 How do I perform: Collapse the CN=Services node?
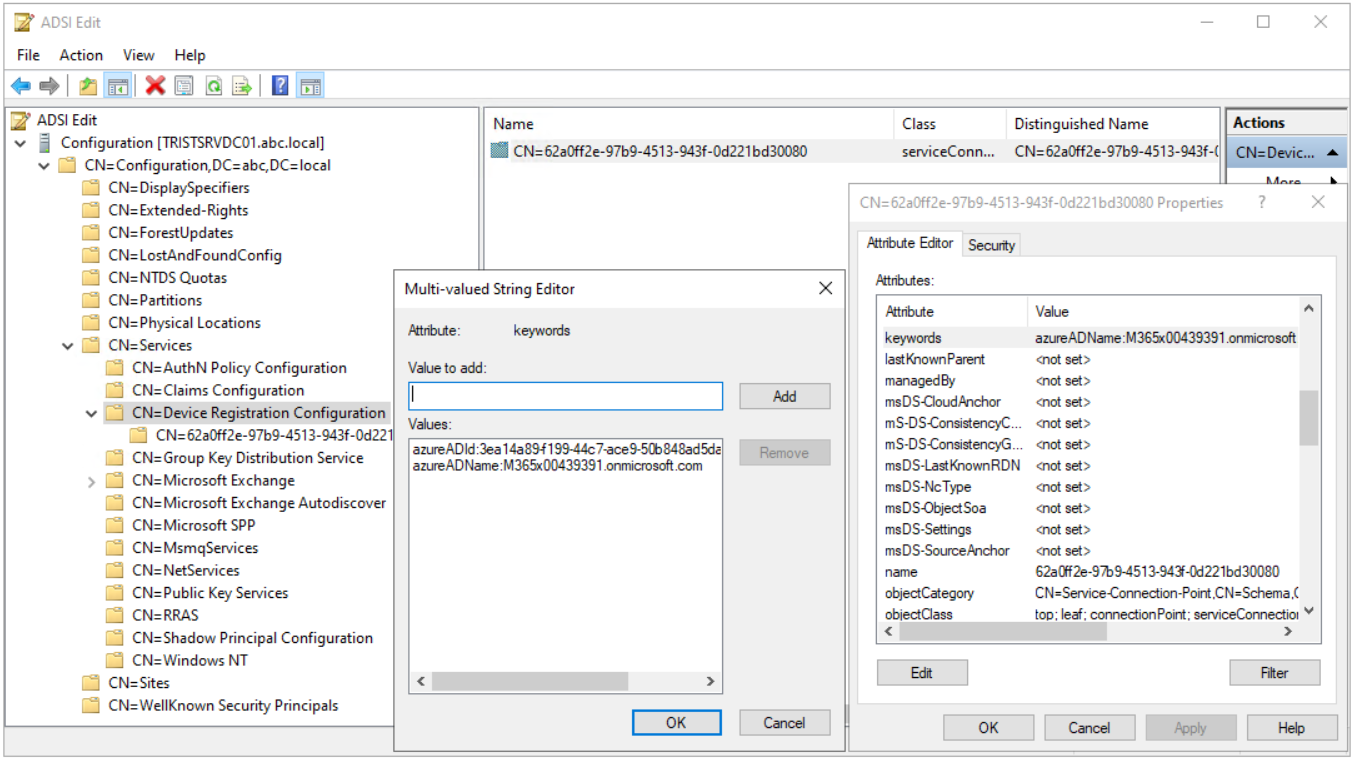pyautogui.click(x=68, y=346)
